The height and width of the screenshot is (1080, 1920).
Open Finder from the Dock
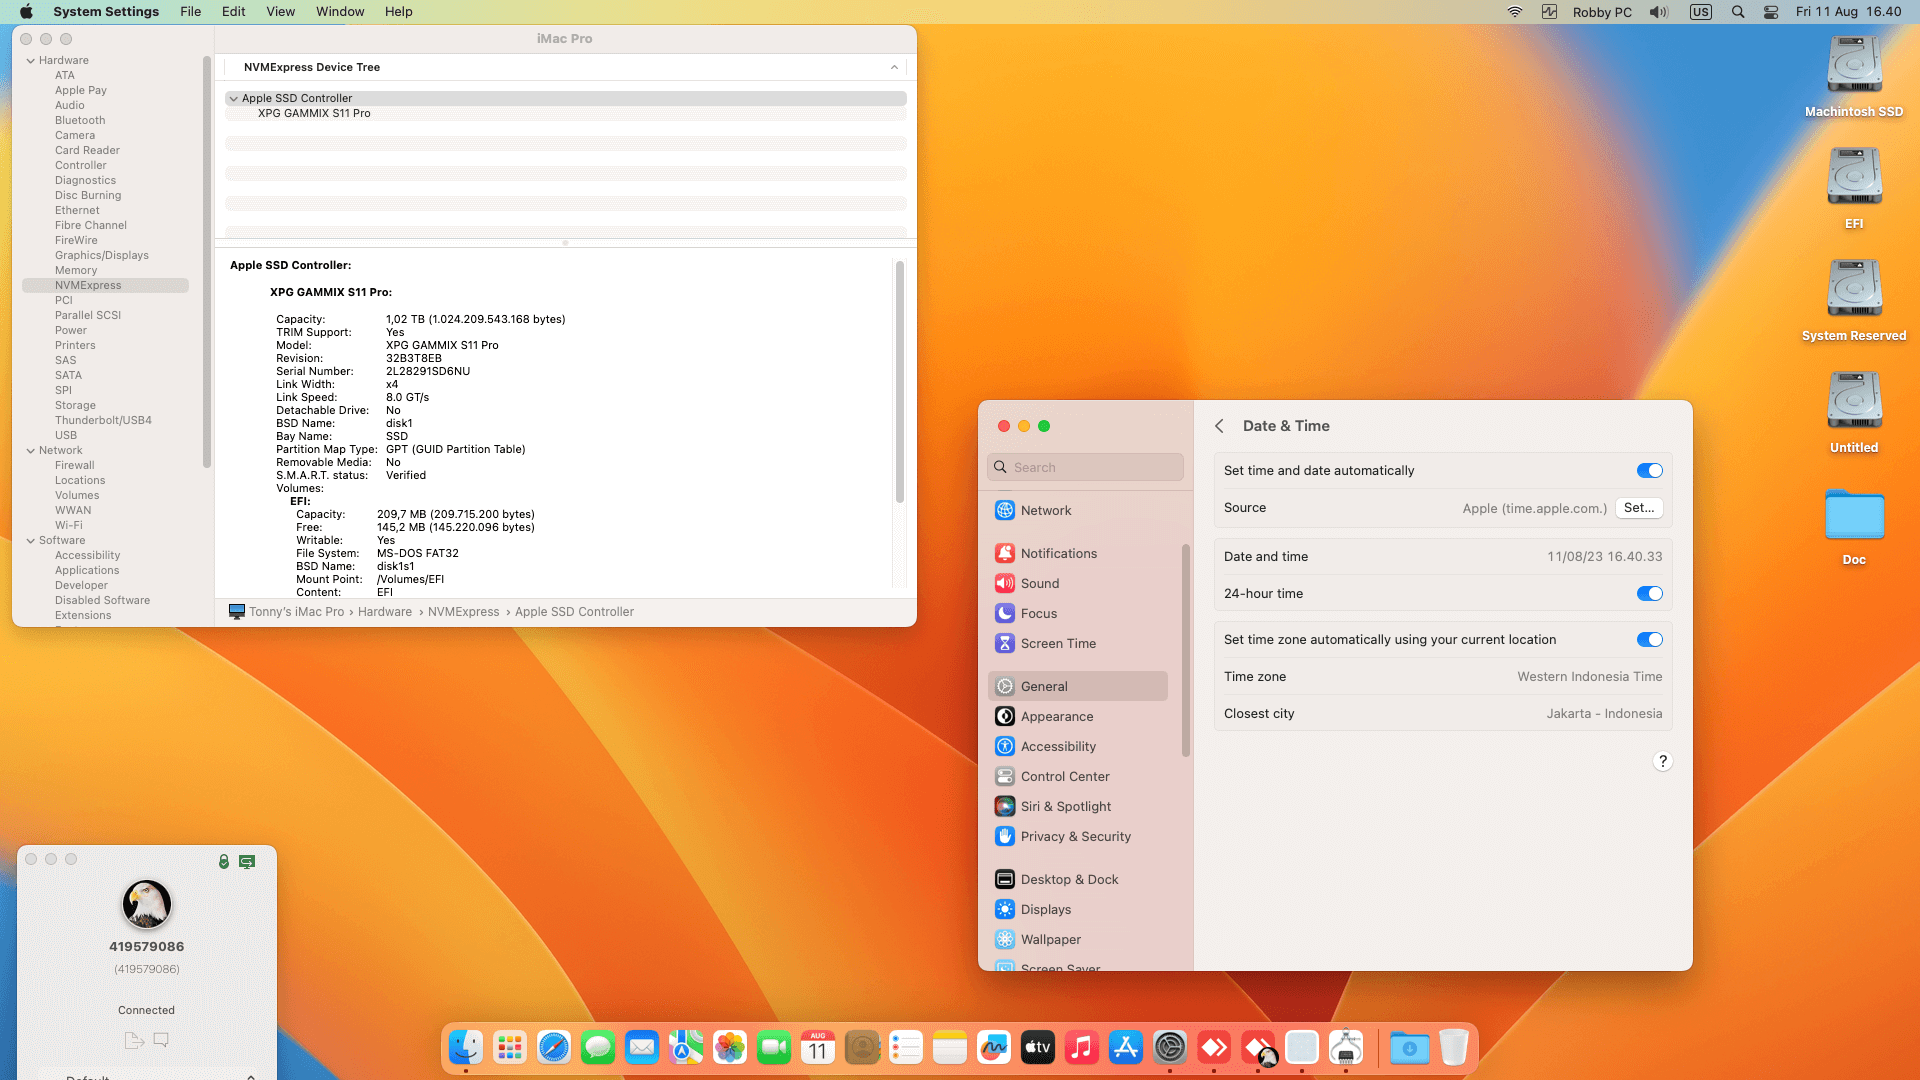click(x=466, y=1047)
